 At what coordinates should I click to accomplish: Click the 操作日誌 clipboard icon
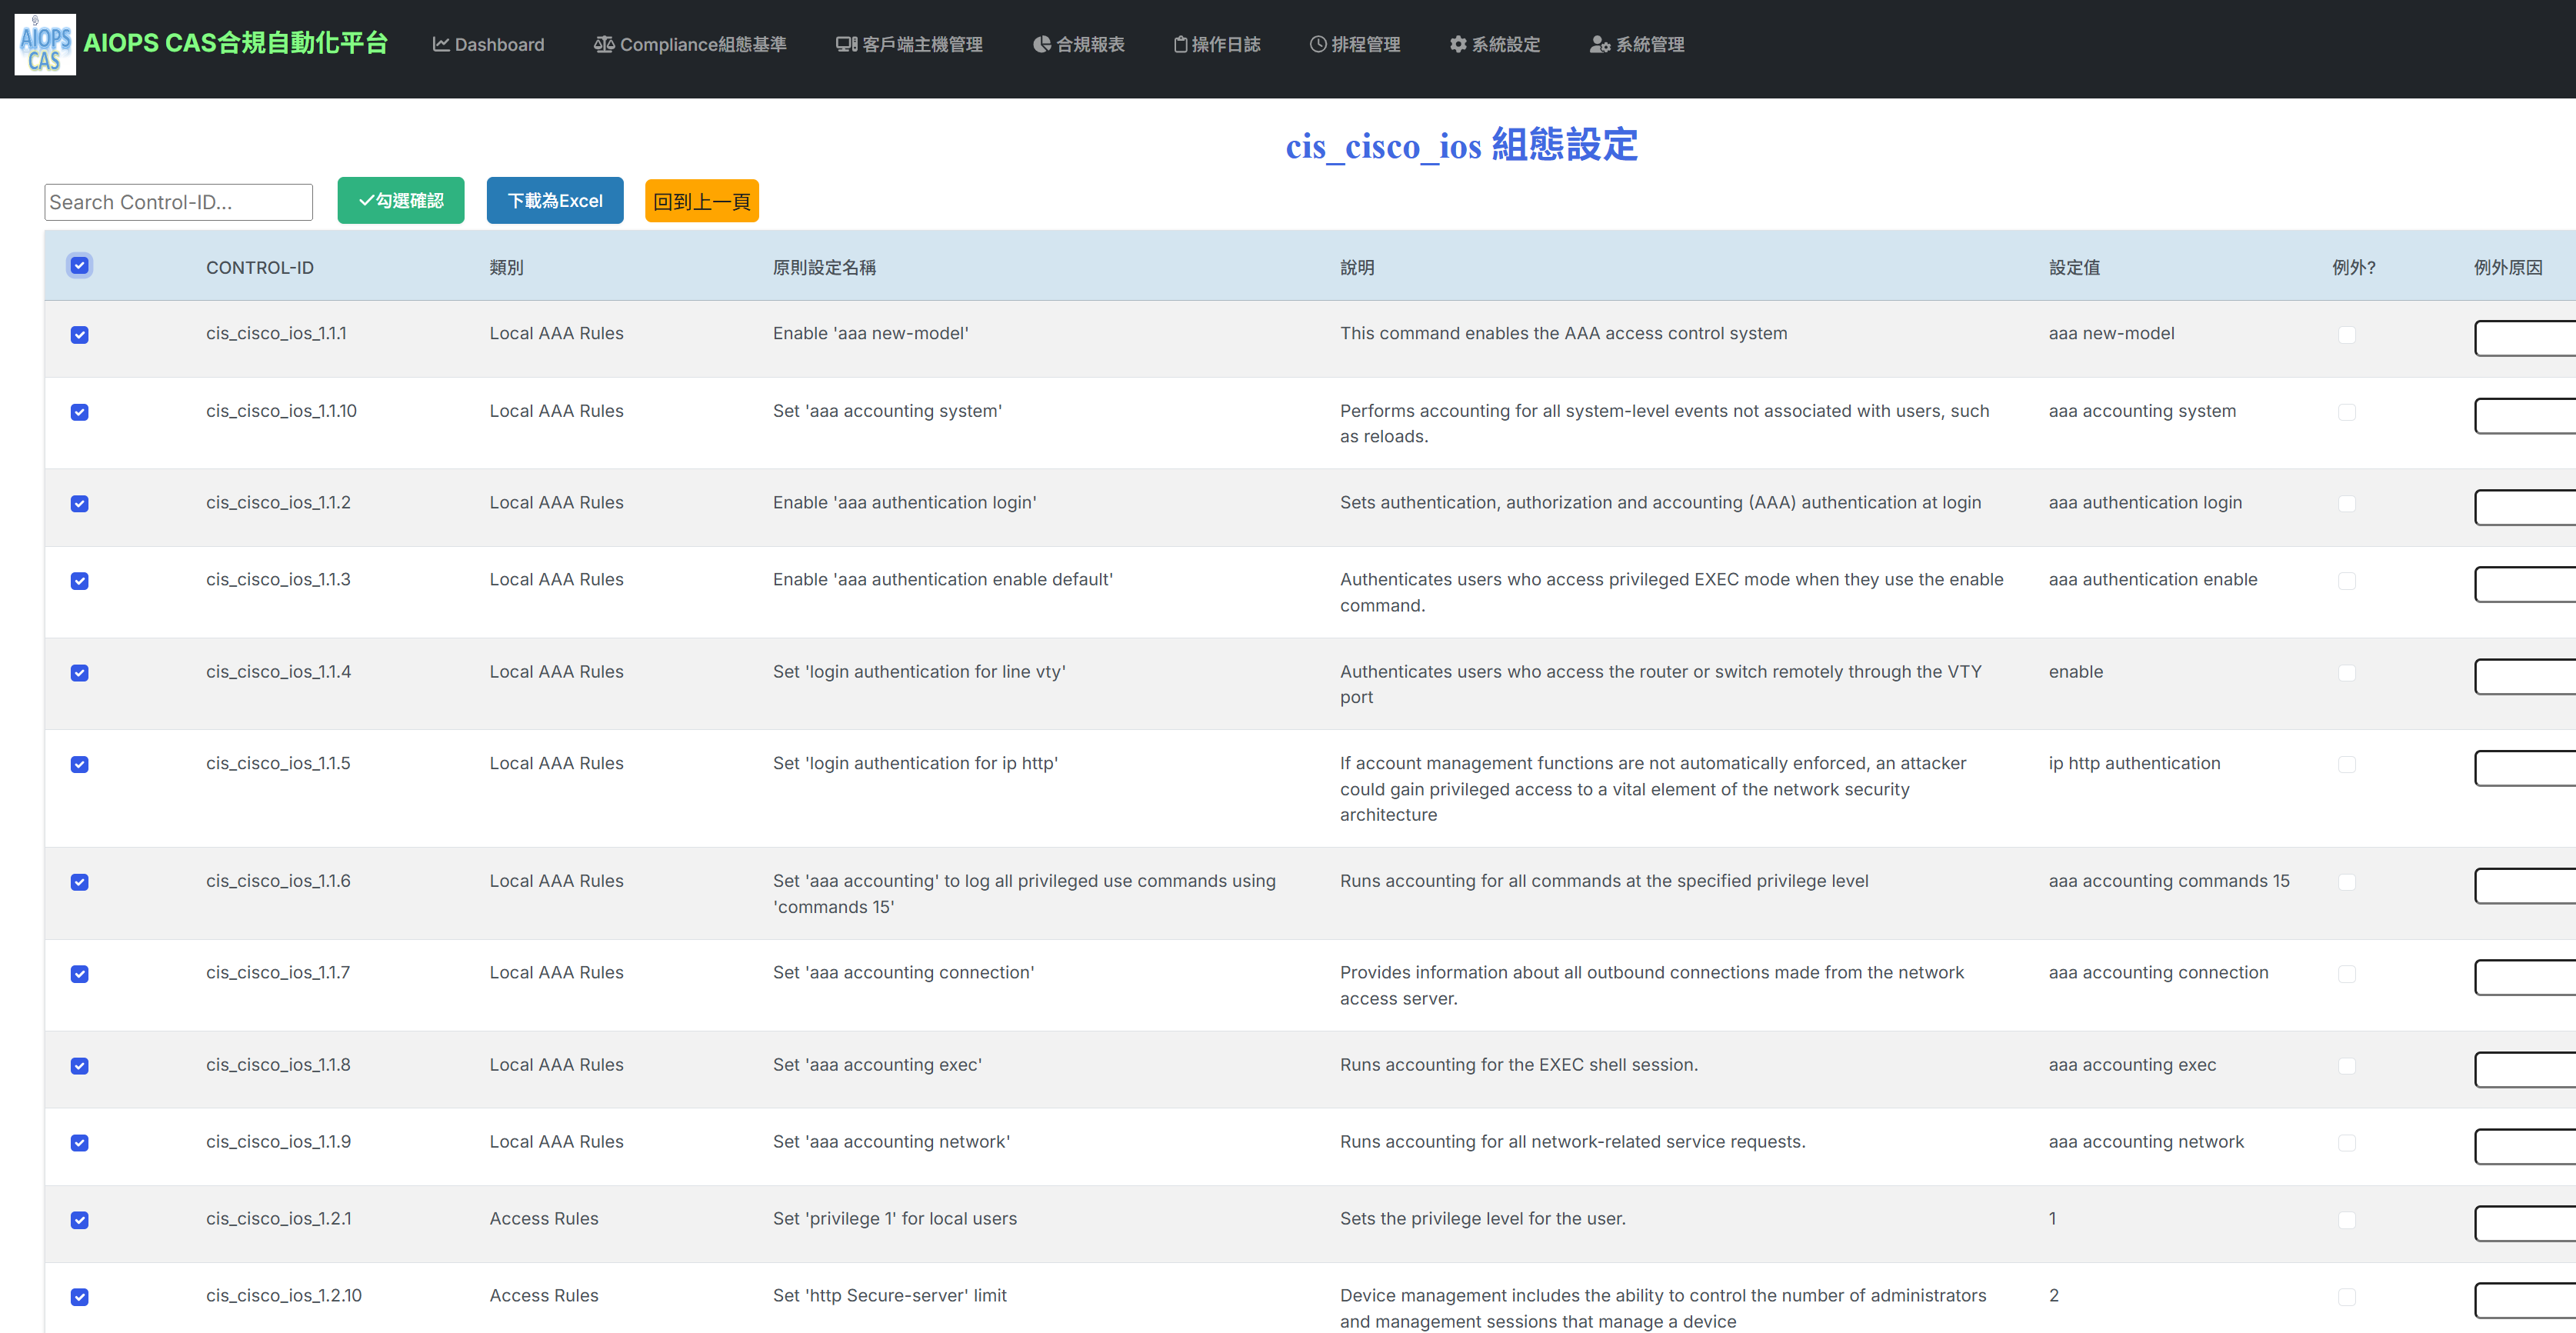coord(1180,44)
